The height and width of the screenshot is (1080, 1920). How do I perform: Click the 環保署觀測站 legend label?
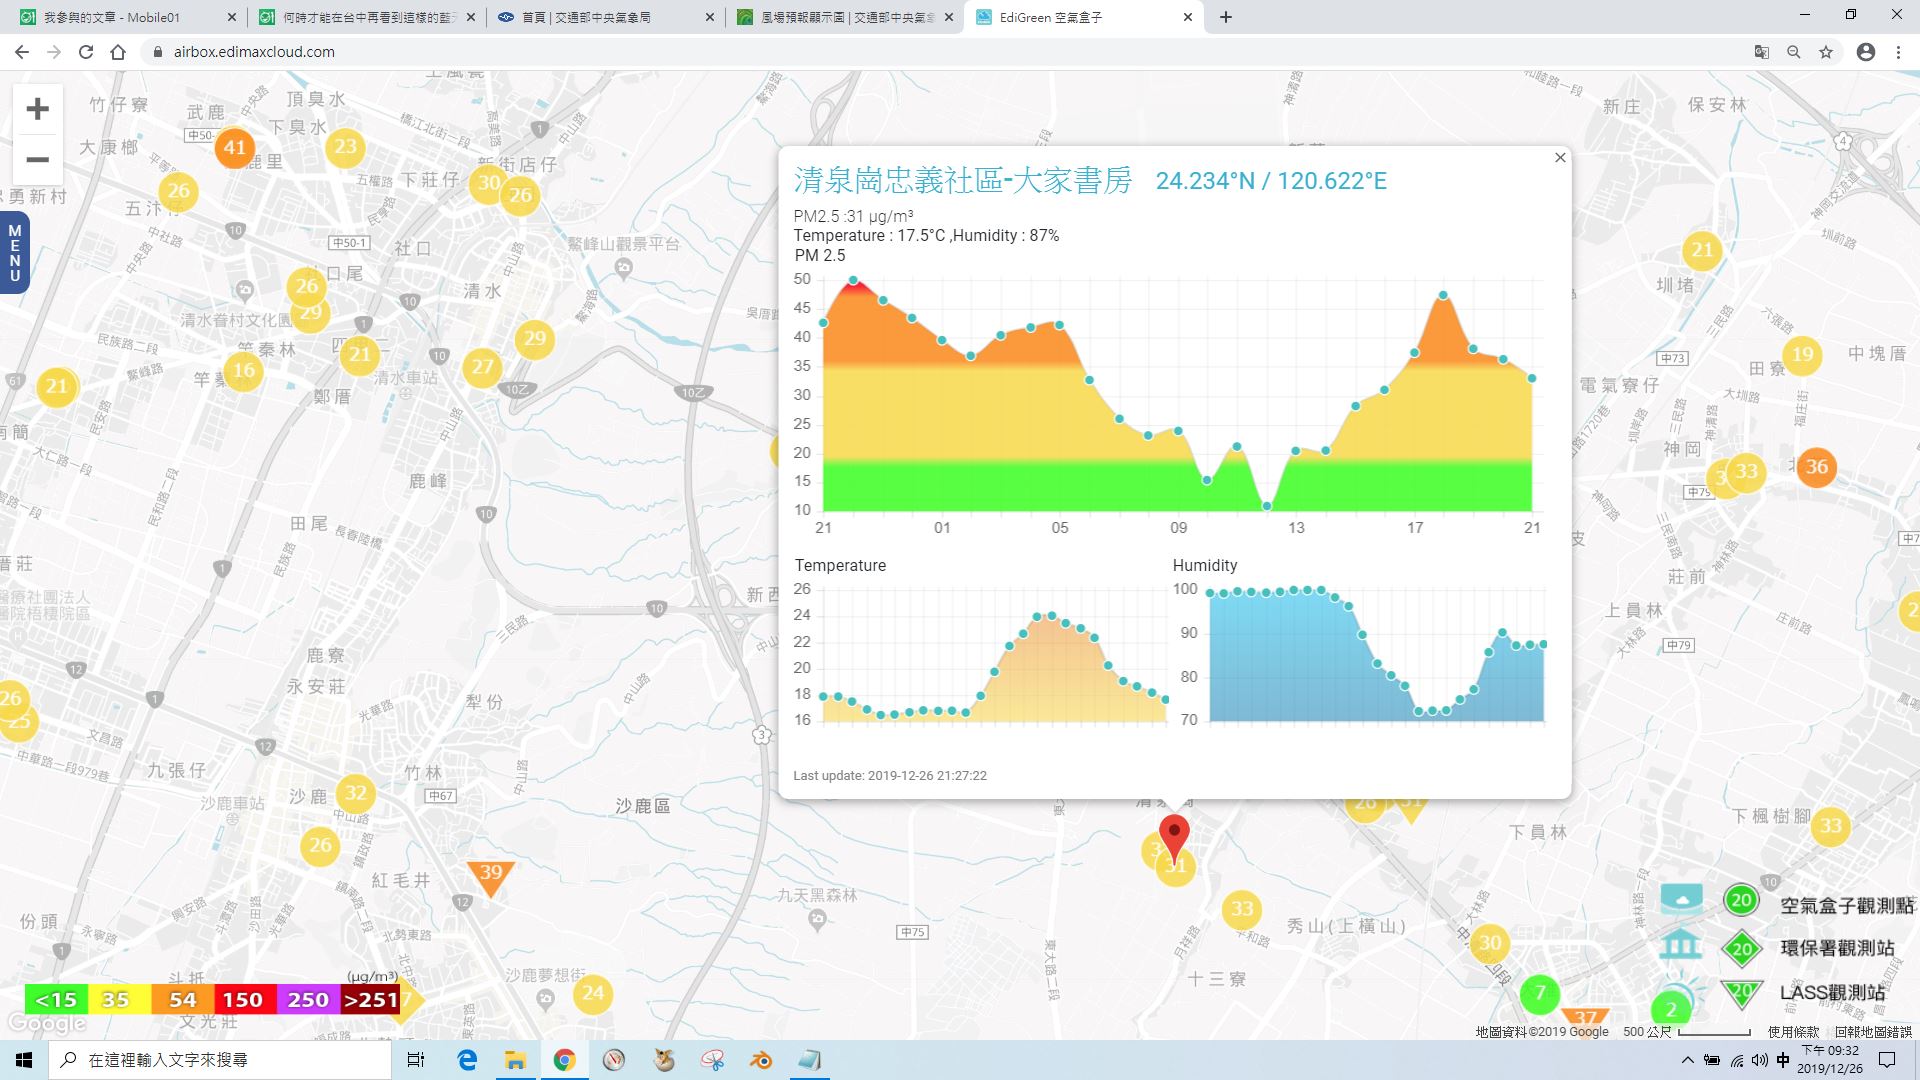click(1838, 948)
